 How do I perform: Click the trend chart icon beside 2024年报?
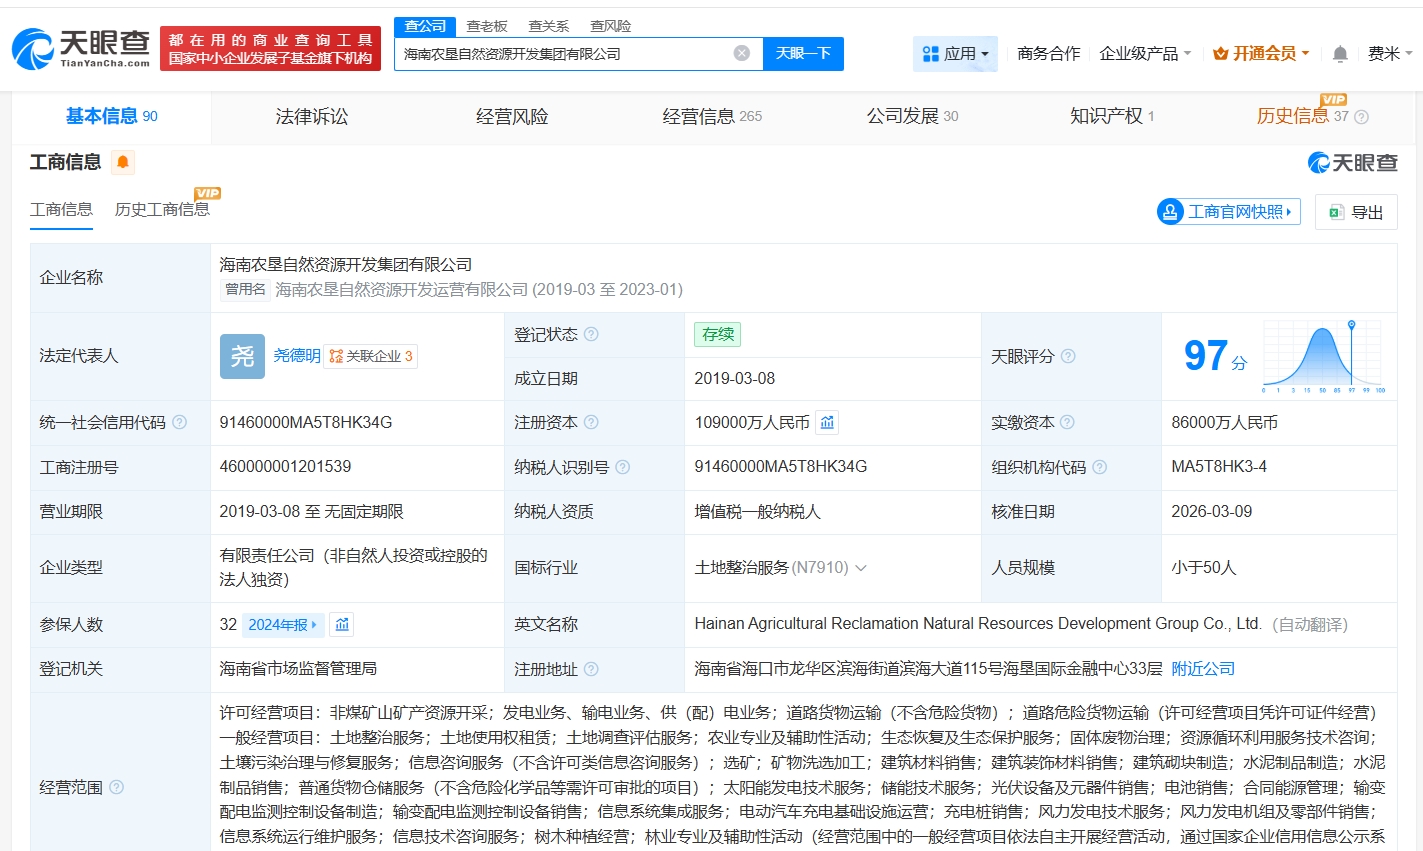pyautogui.click(x=342, y=625)
